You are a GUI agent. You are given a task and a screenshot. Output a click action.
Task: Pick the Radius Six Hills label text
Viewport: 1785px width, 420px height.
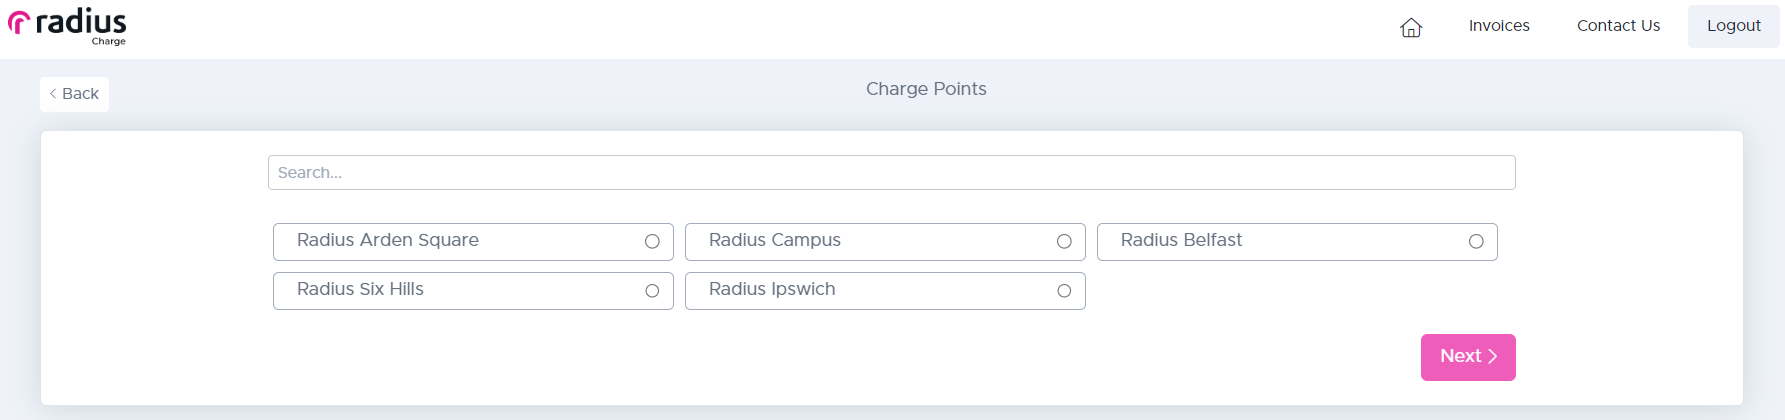tap(360, 289)
